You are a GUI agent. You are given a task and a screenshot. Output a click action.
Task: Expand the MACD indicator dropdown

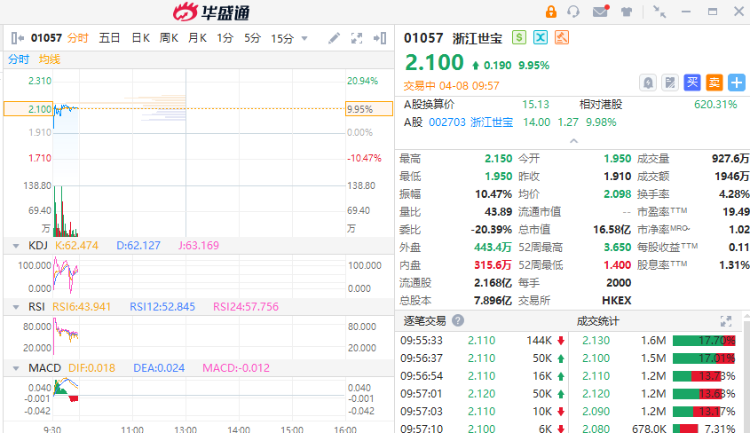(14, 368)
